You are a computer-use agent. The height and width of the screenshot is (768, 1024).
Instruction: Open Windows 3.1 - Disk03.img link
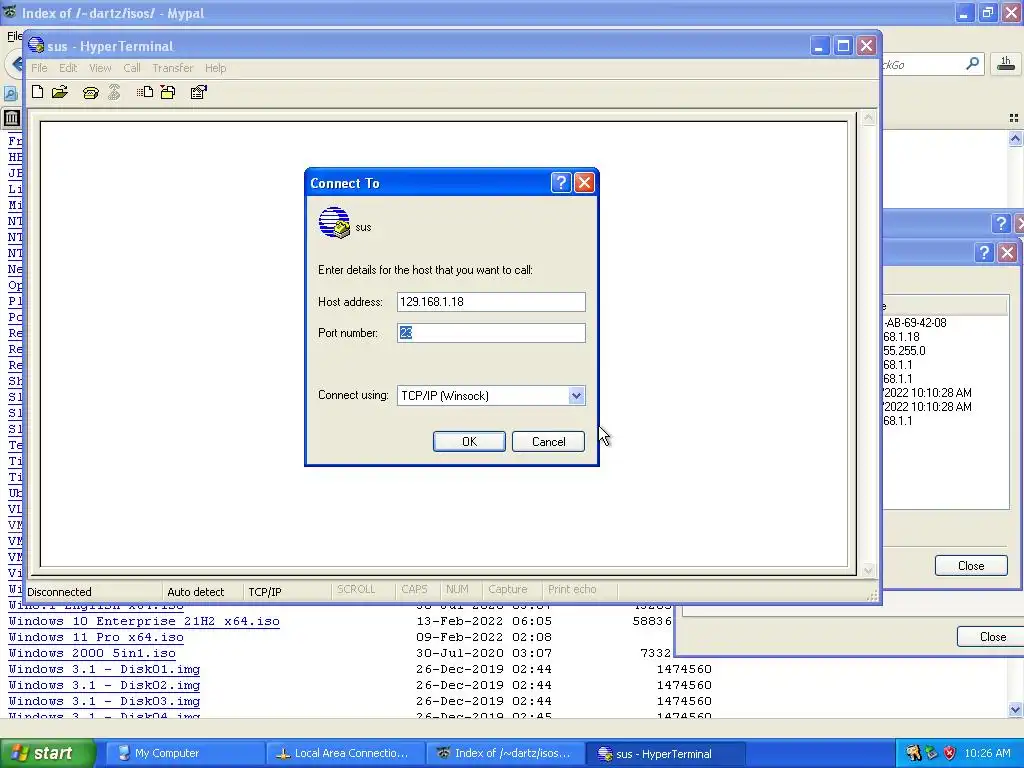point(104,701)
